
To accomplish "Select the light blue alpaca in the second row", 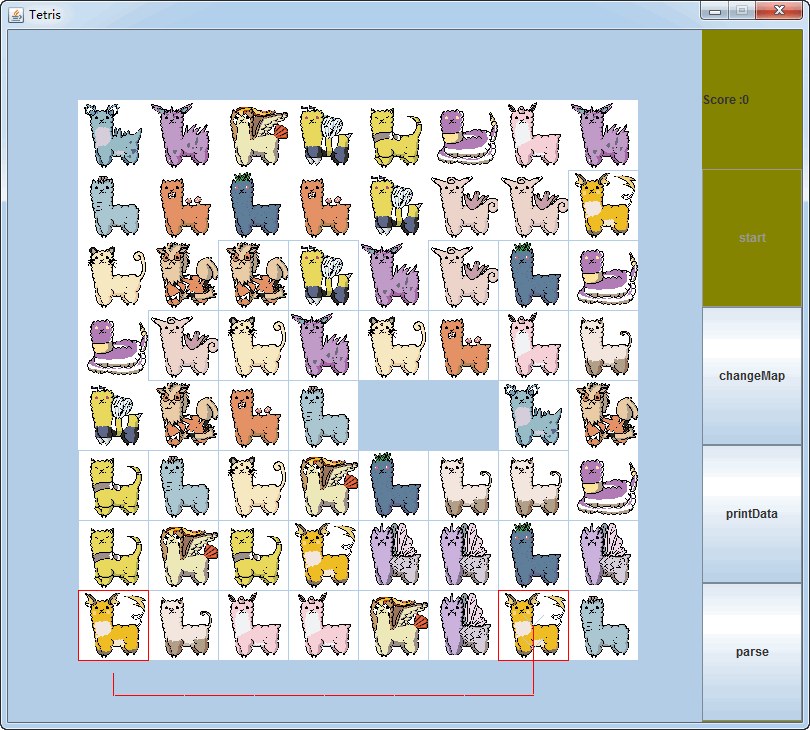I will (113, 206).
